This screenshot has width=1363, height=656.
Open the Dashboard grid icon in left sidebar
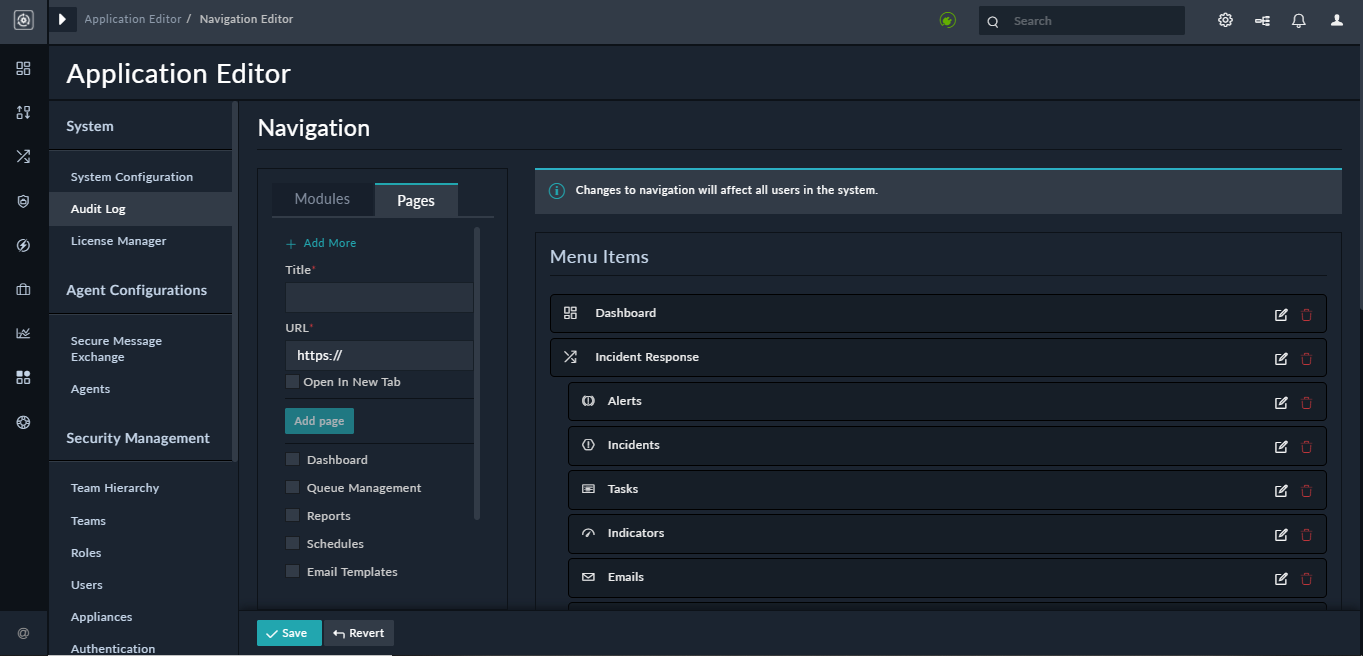(x=23, y=69)
